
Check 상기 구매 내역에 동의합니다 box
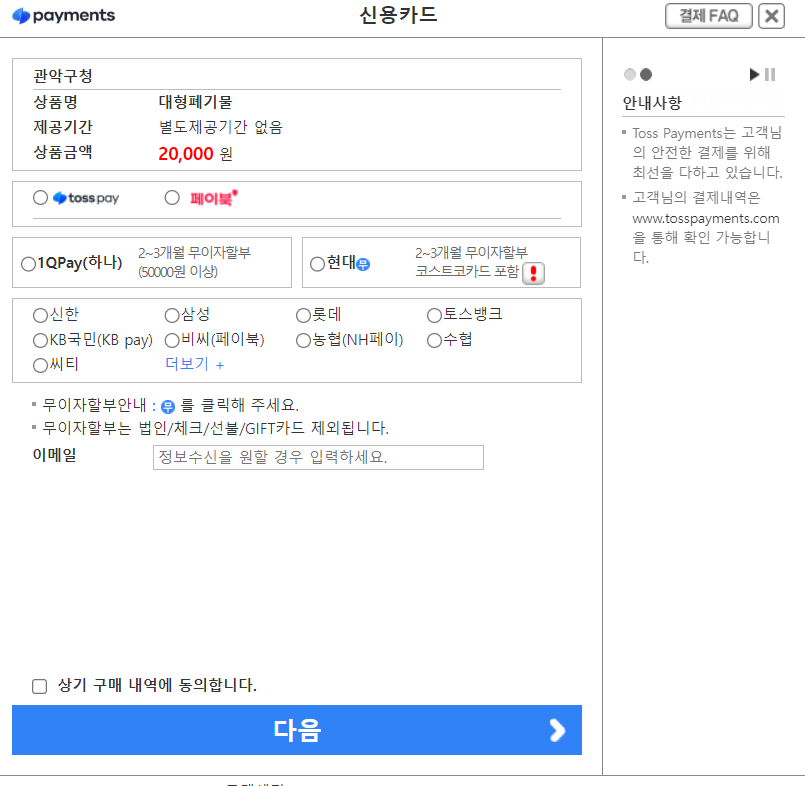click(40, 686)
